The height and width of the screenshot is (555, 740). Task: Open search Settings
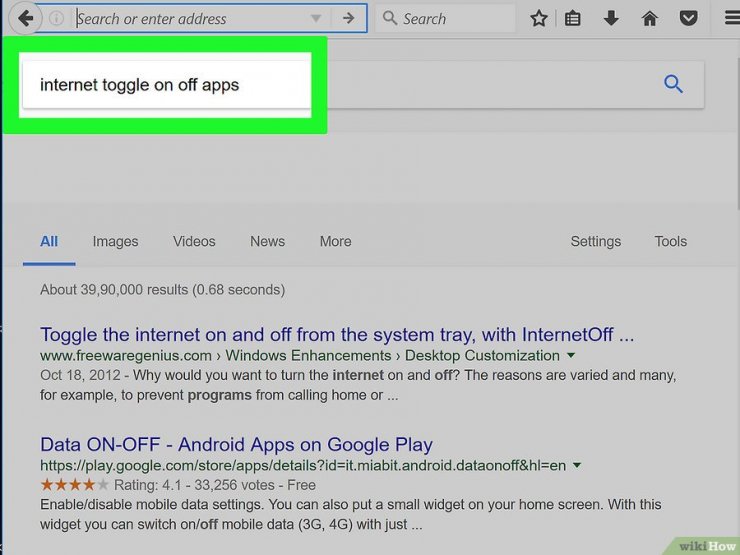coord(596,241)
